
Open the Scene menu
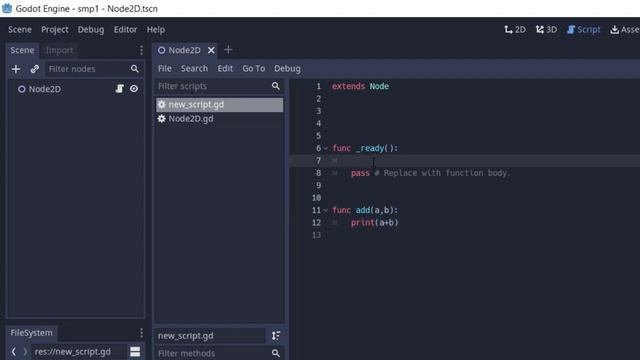[x=20, y=29]
